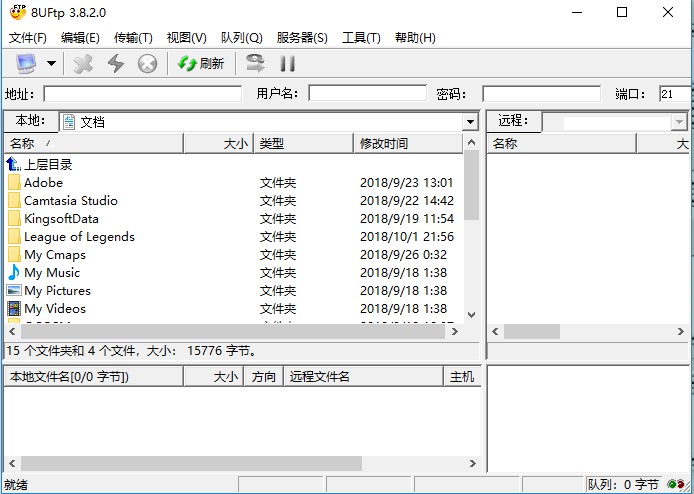This screenshot has height=494, width=694.
Task: Open the 工具(T) menu
Action: click(x=361, y=38)
